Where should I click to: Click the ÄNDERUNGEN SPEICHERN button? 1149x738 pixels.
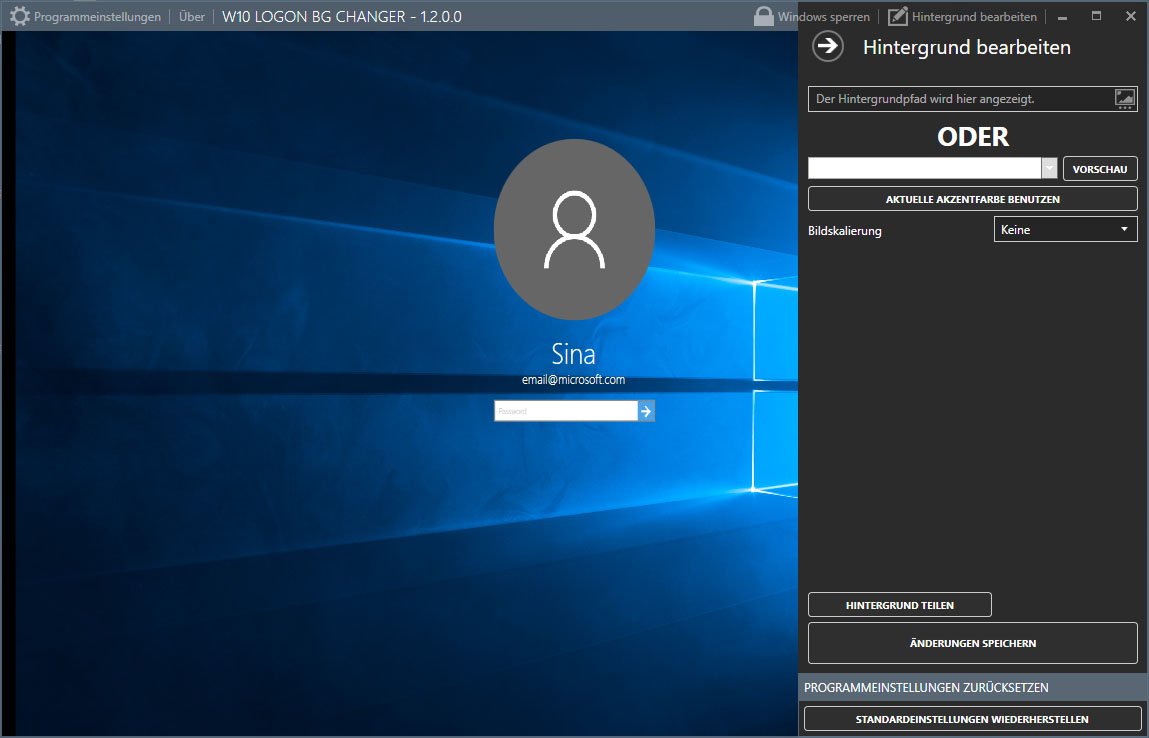click(x=972, y=643)
